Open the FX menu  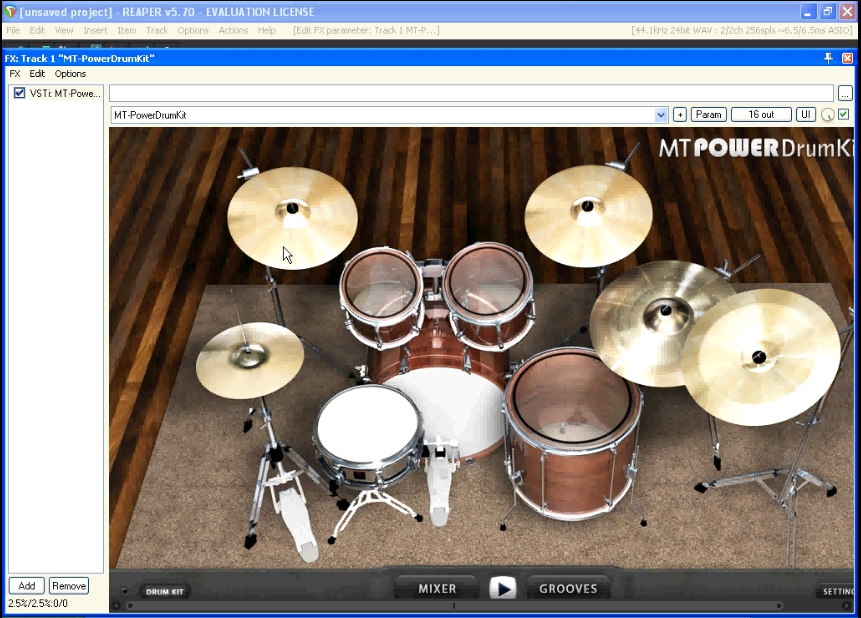pos(15,74)
